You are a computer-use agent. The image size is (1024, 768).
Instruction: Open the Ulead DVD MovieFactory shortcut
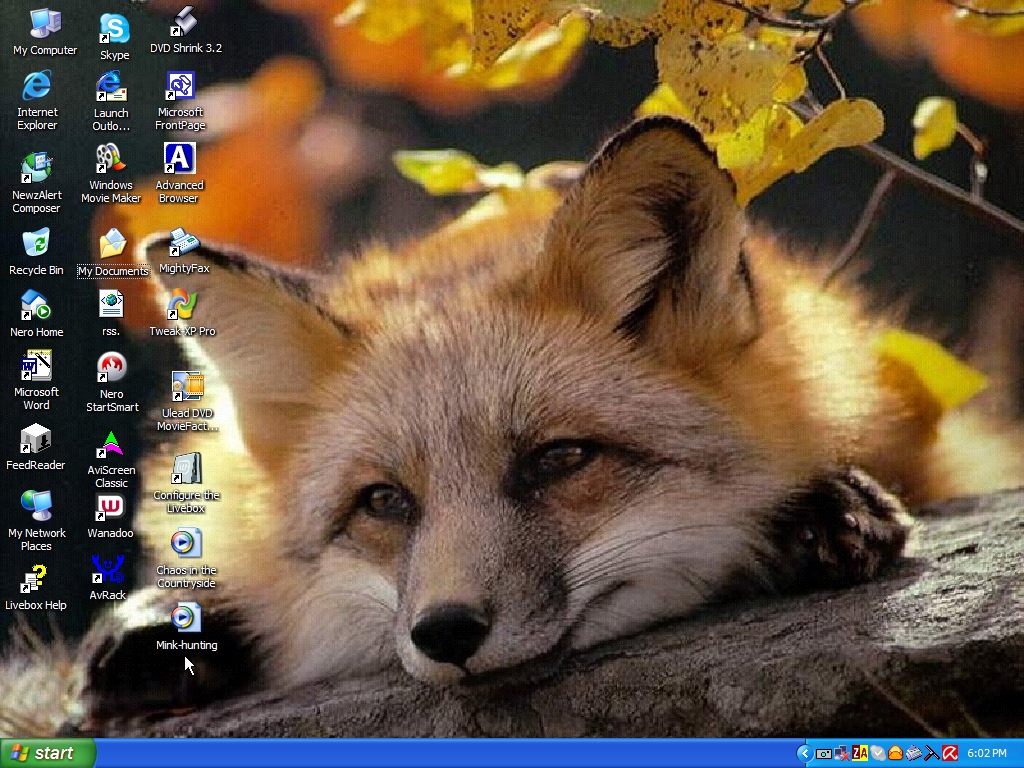pyautogui.click(x=187, y=387)
